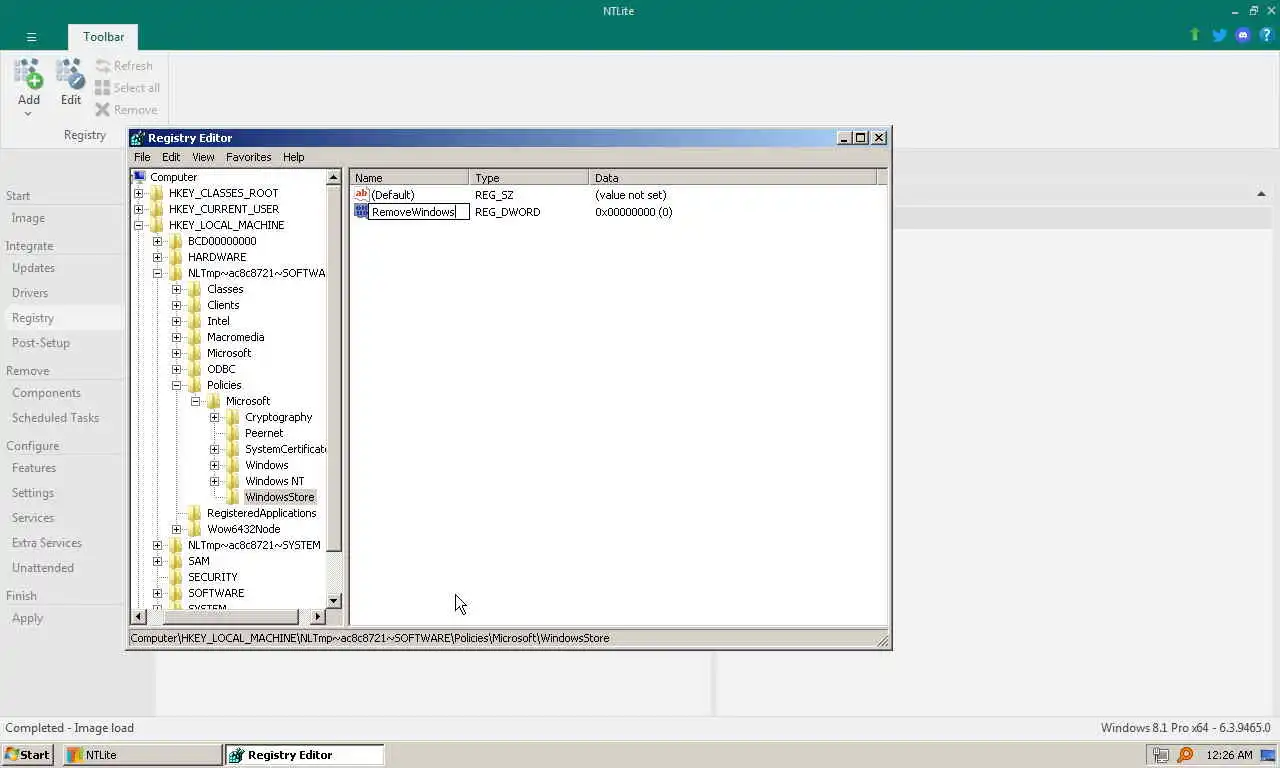This screenshot has width=1280, height=768.
Task: Open the Start button
Action: point(27,755)
